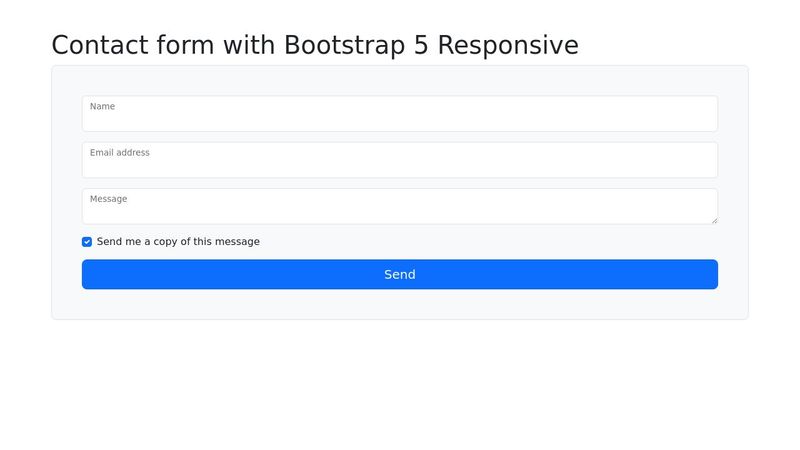
Task: Click the gray card area below Send button
Action: (x=399, y=304)
